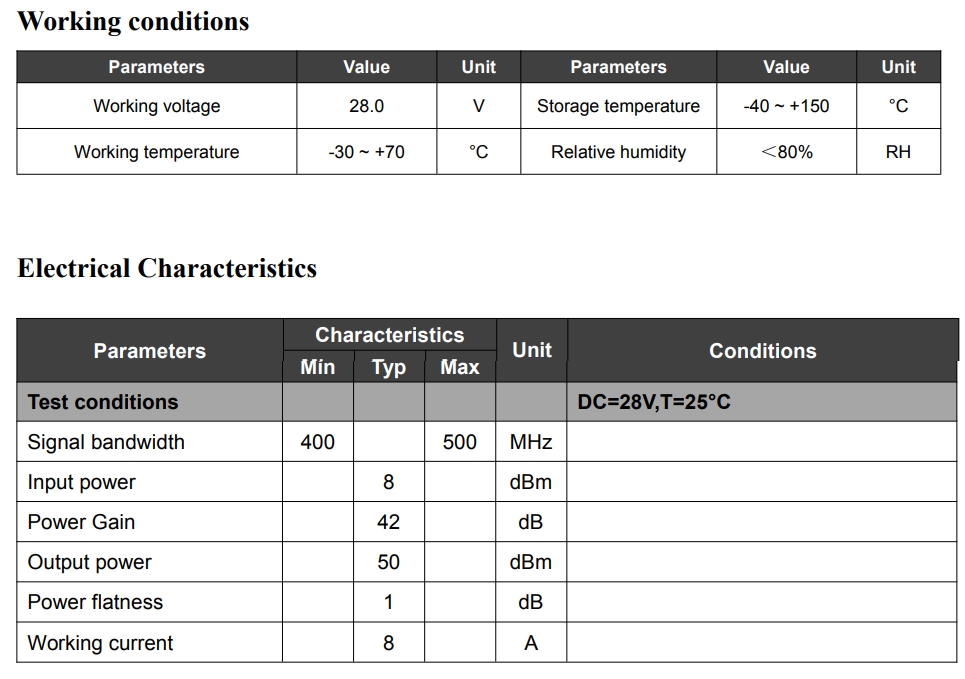Click the Output power typical value 50
The image size is (965, 679).
388,562
